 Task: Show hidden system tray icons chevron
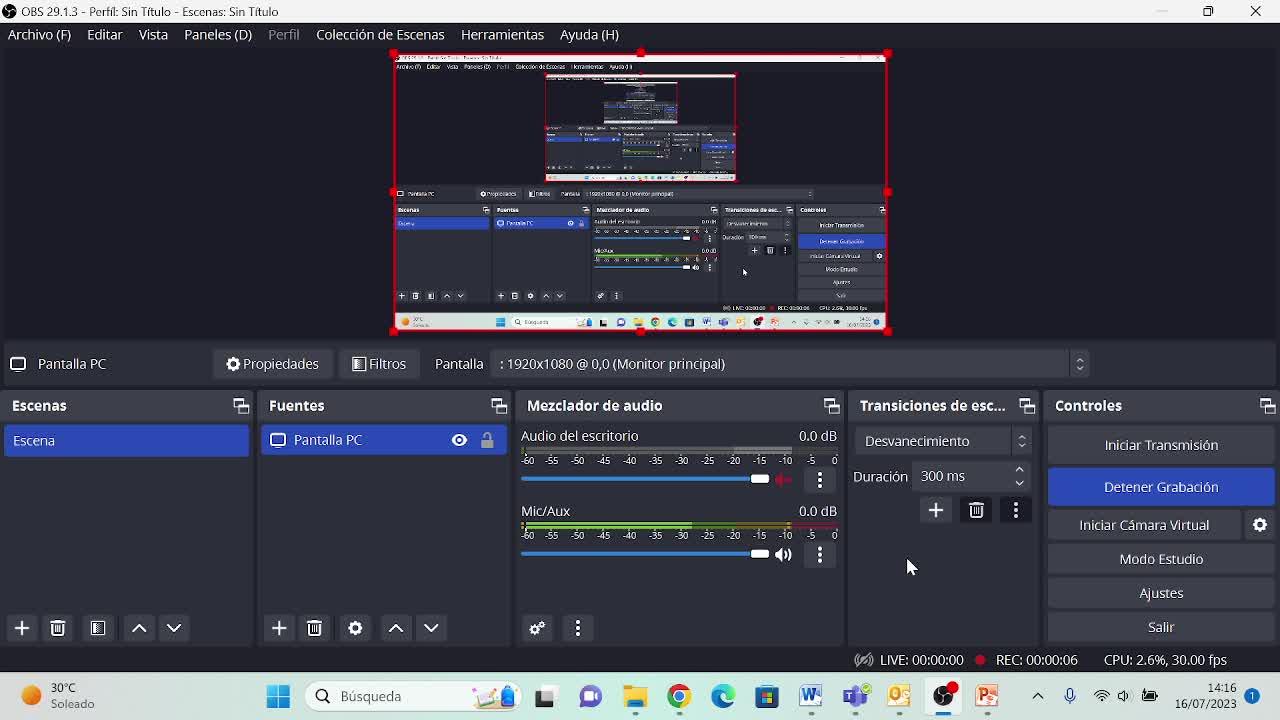(1038, 696)
